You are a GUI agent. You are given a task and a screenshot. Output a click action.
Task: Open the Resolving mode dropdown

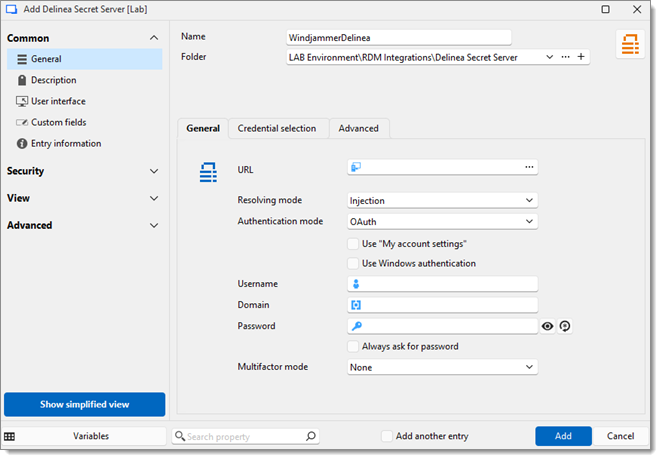(x=443, y=200)
